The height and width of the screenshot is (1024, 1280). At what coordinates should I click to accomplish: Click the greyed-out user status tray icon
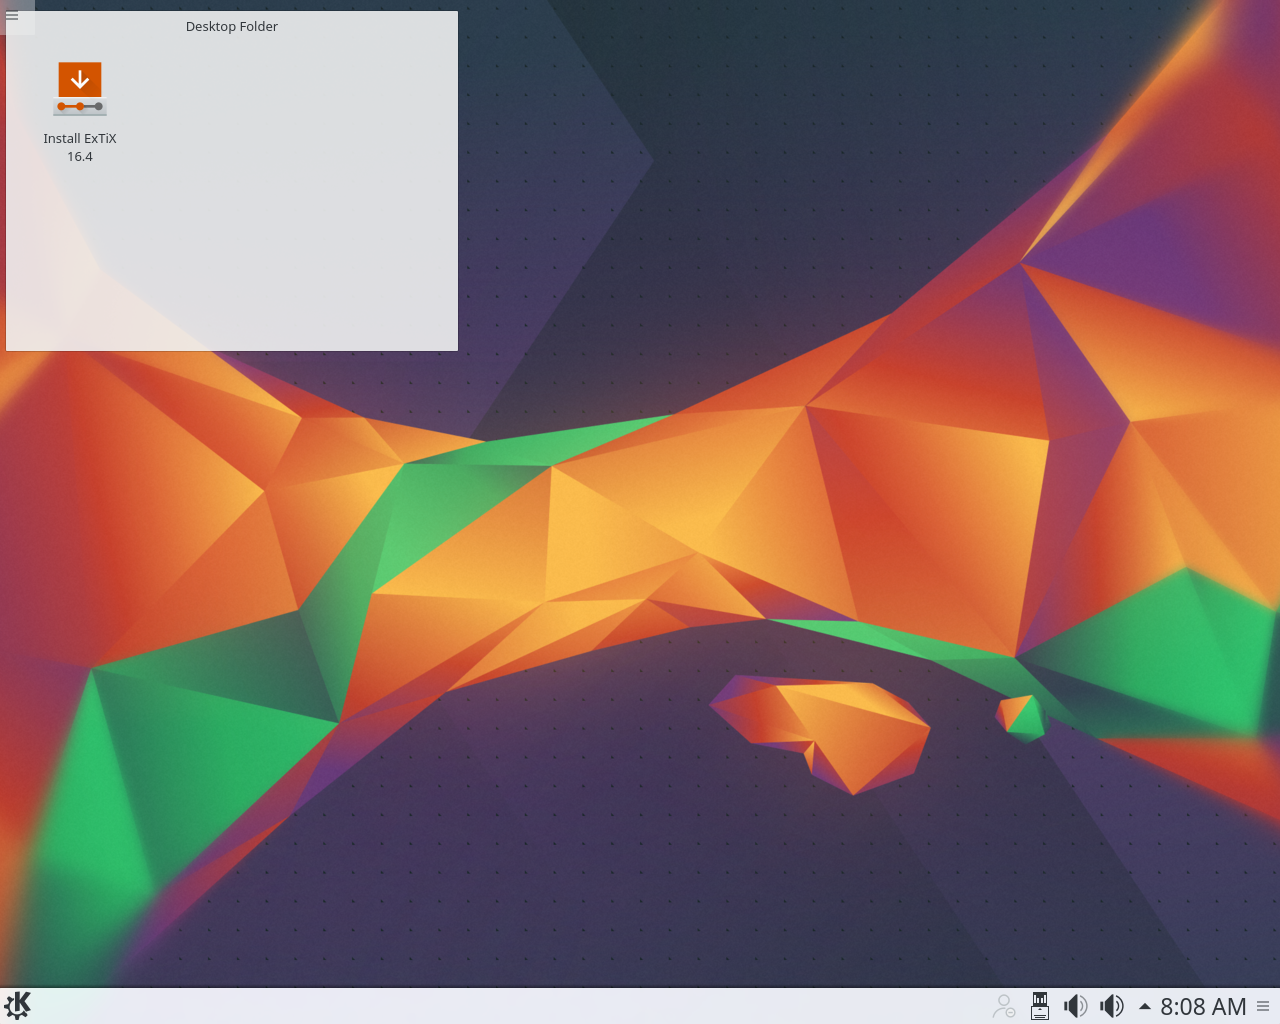(x=1004, y=1006)
